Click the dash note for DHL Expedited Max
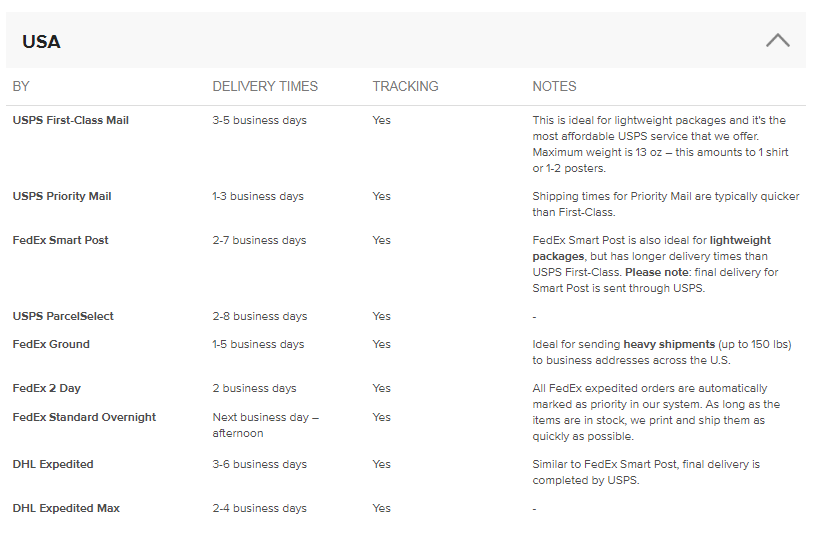This screenshot has width=819, height=551. coord(534,509)
